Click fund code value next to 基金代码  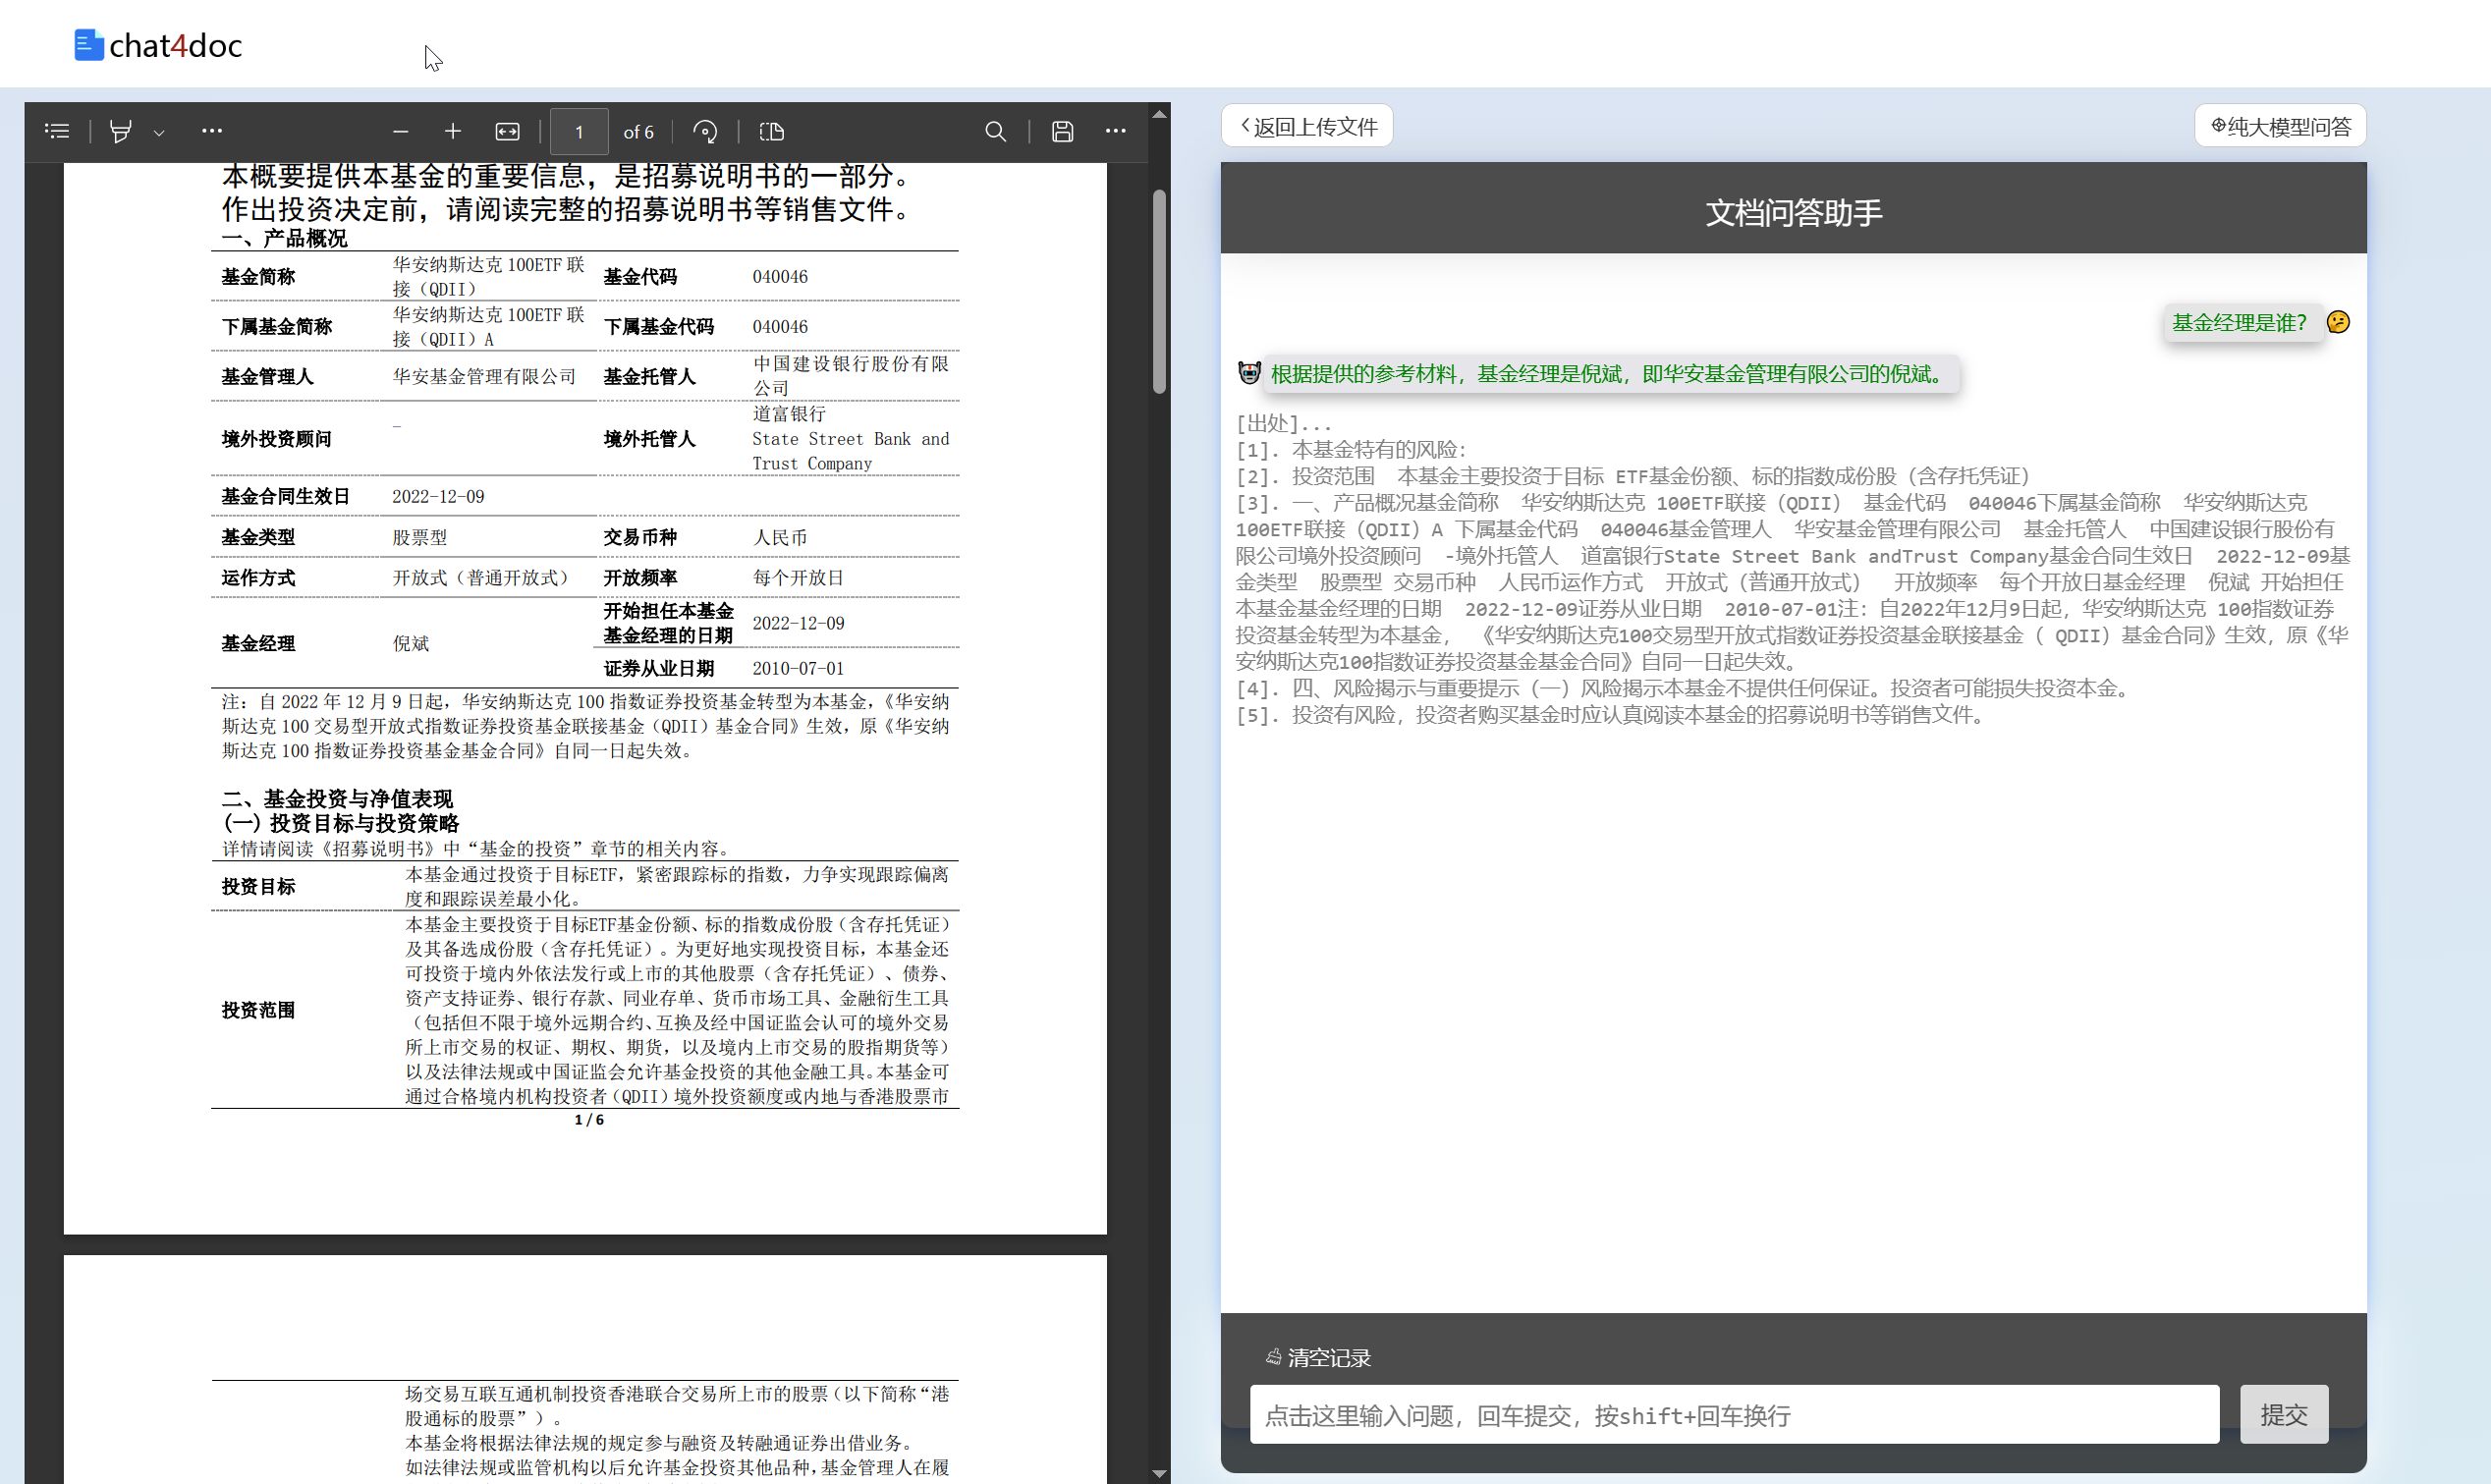(x=780, y=277)
